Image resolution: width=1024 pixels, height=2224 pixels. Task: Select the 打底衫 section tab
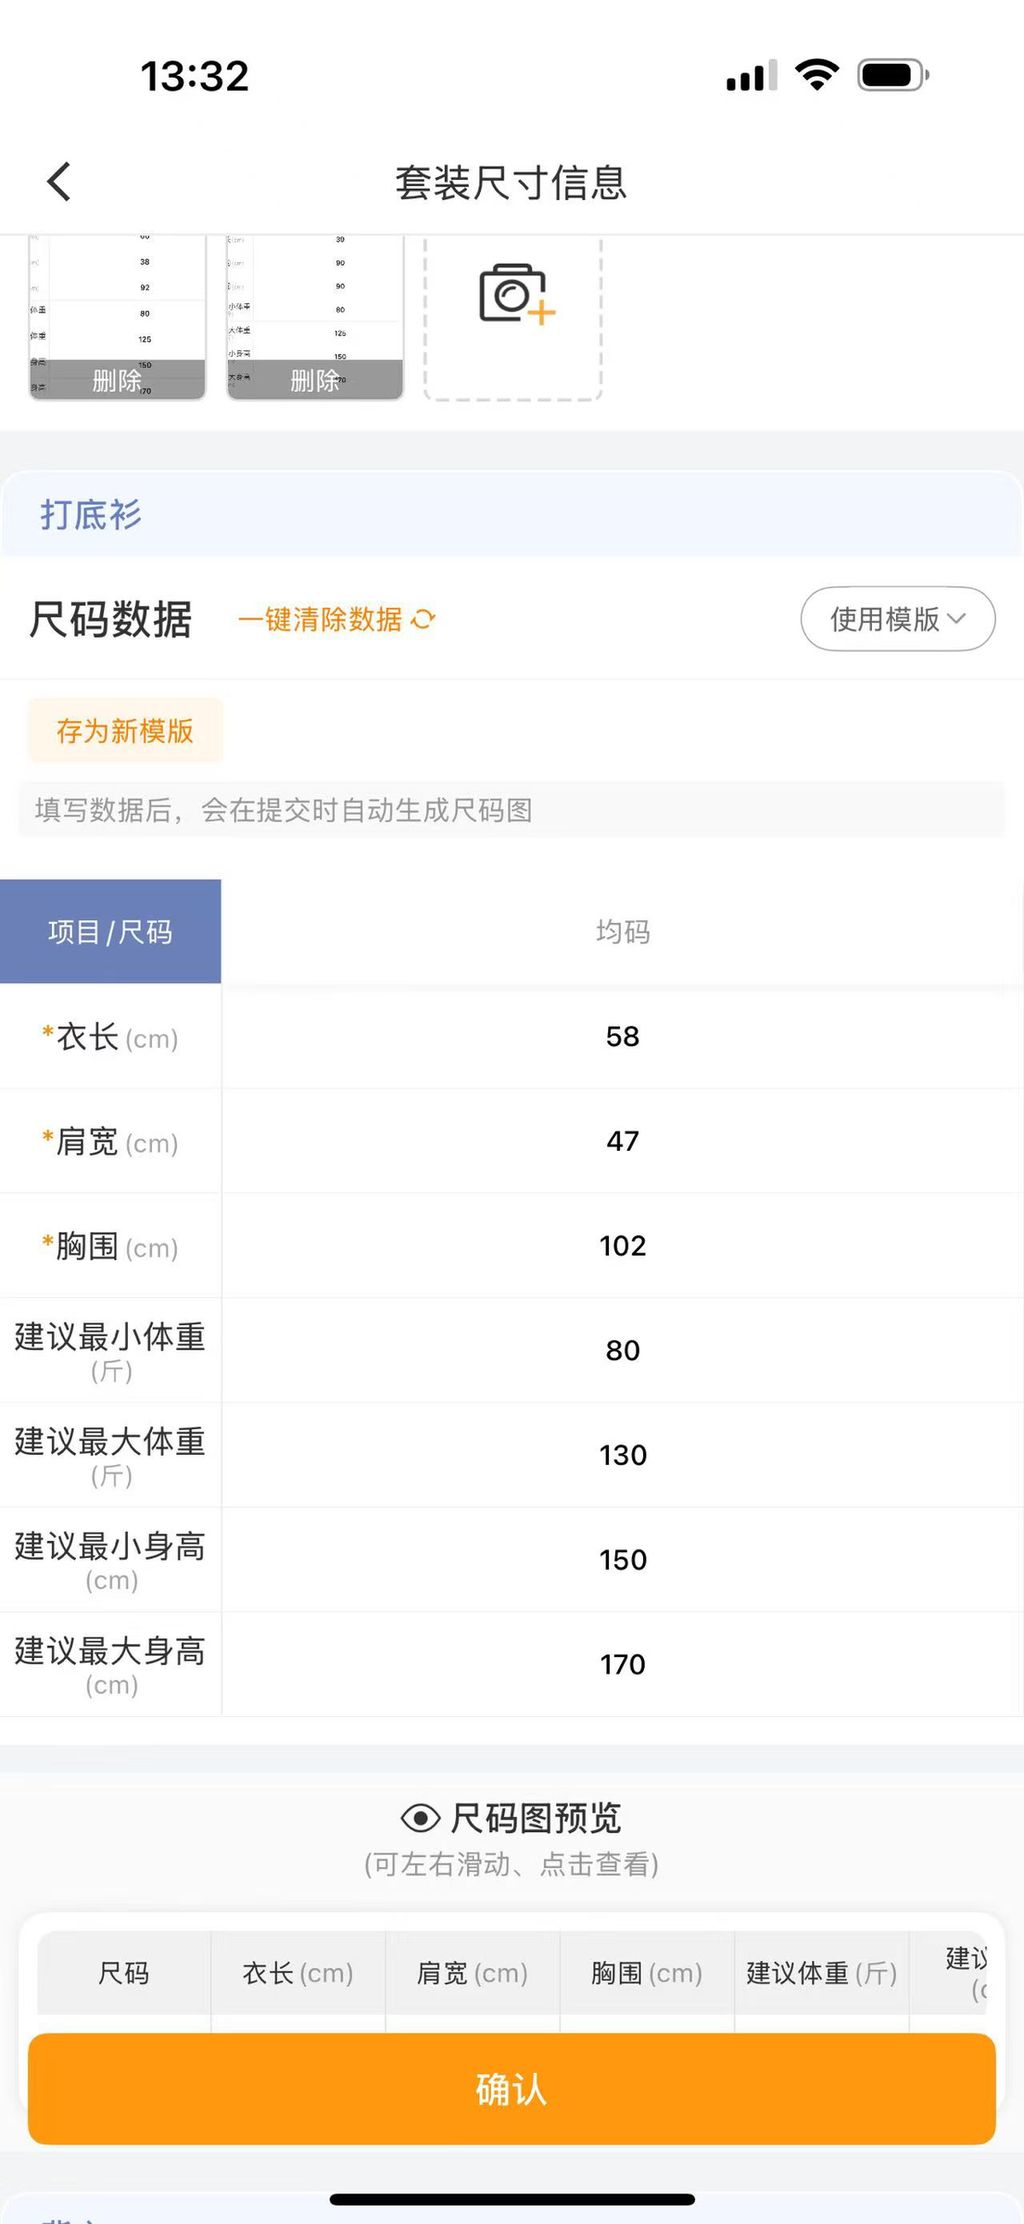click(91, 515)
